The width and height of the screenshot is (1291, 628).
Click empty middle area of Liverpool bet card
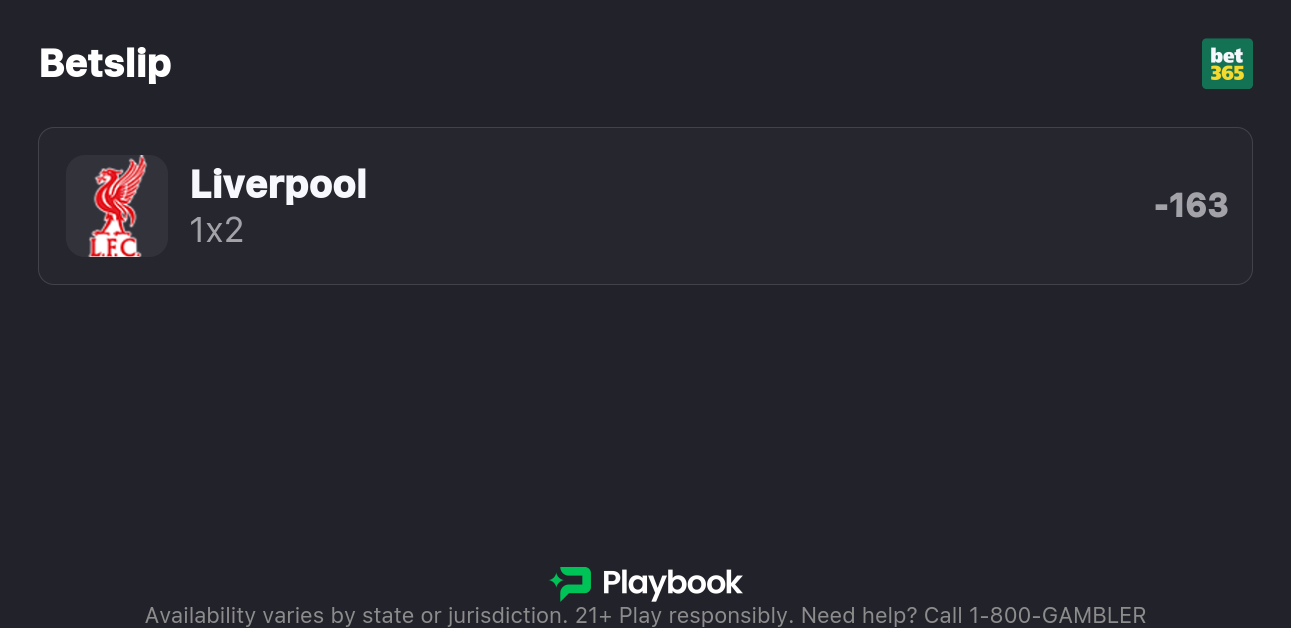coord(750,206)
